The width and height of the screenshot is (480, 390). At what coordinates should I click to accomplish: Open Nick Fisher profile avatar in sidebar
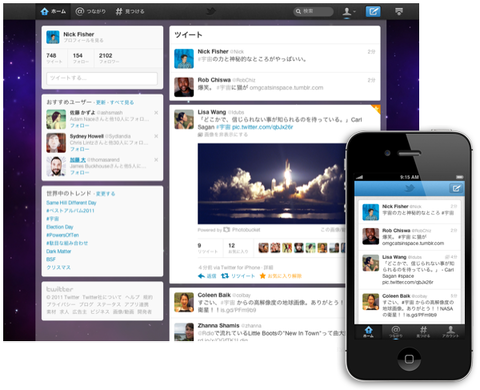pyautogui.click(x=53, y=37)
